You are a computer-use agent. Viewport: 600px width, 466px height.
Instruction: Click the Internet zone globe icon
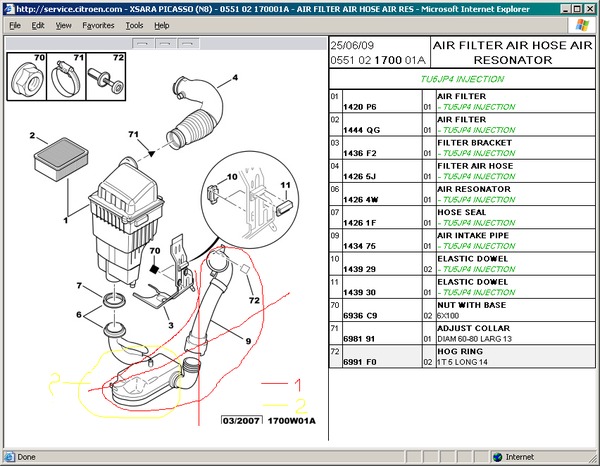click(x=497, y=457)
